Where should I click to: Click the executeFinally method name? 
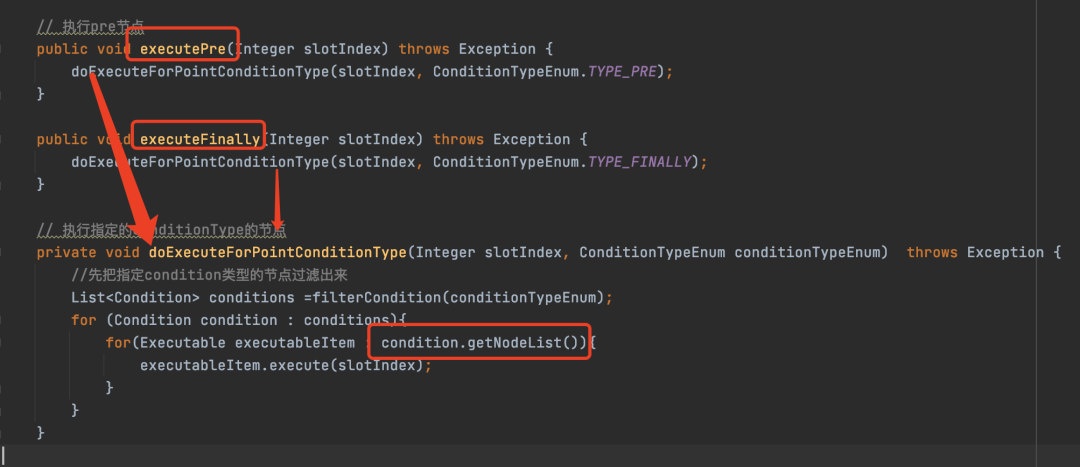click(x=200, y=140)
